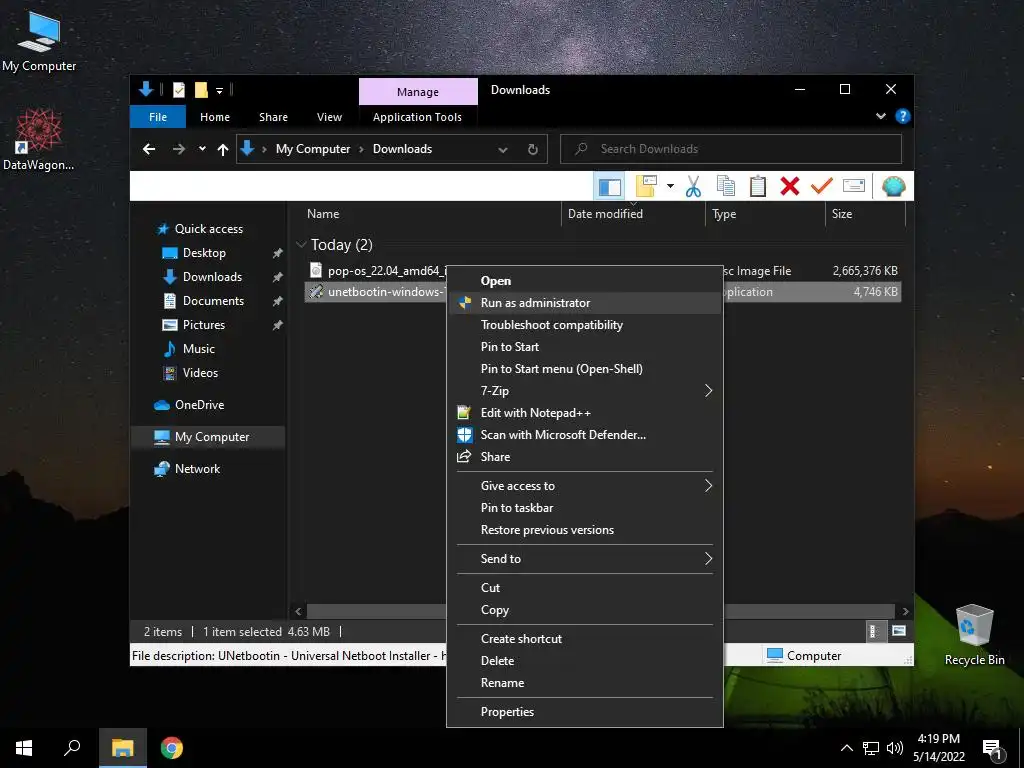
Task: Select Quick access in navigation pane
Action: [x=208, y=229]
